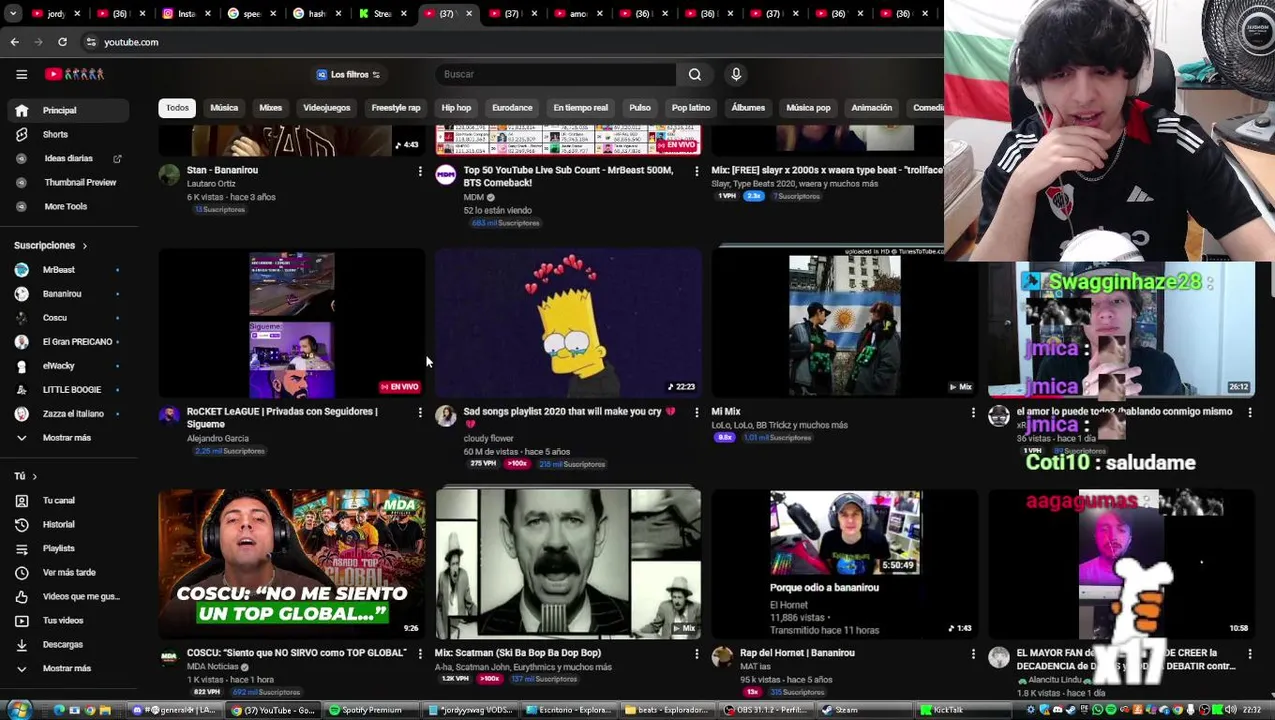Open LITTLE BOOGIE subscription channel
Screen dimensions: 1275x720
pyautogui.click(x=68, y=390)
